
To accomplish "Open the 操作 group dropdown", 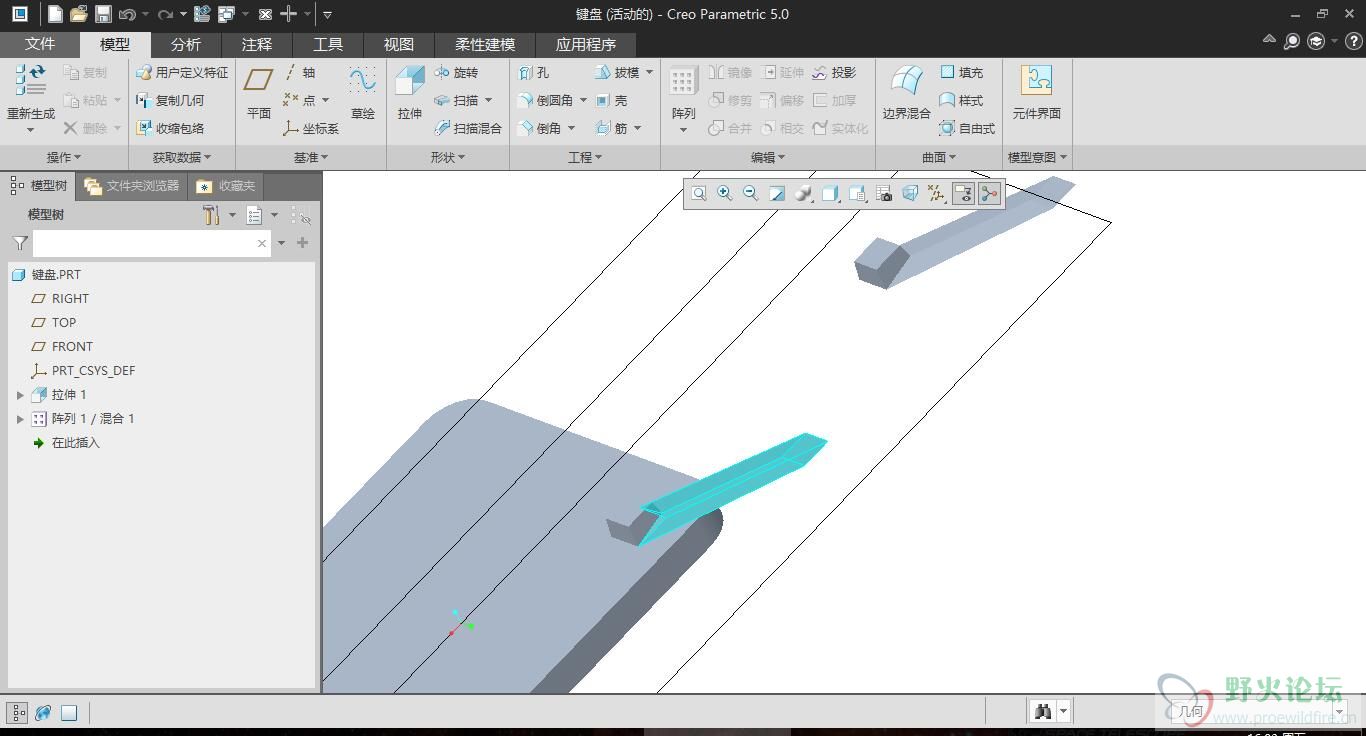I will pyautogui.click(x=64, y=157).
